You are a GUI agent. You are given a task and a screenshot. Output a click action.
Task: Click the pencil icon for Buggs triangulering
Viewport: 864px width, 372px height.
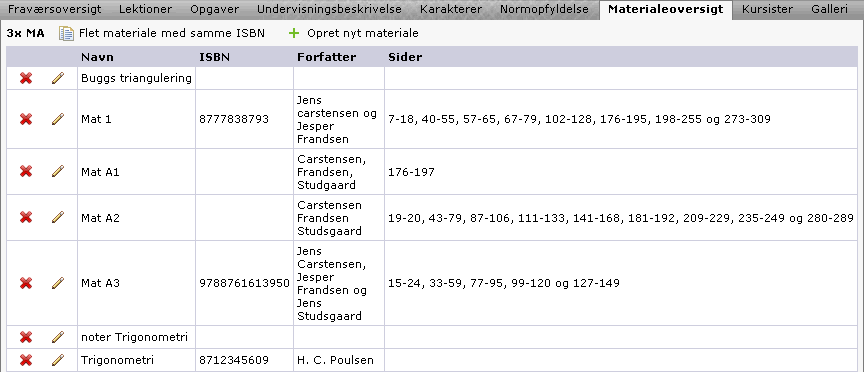point(58,78)
